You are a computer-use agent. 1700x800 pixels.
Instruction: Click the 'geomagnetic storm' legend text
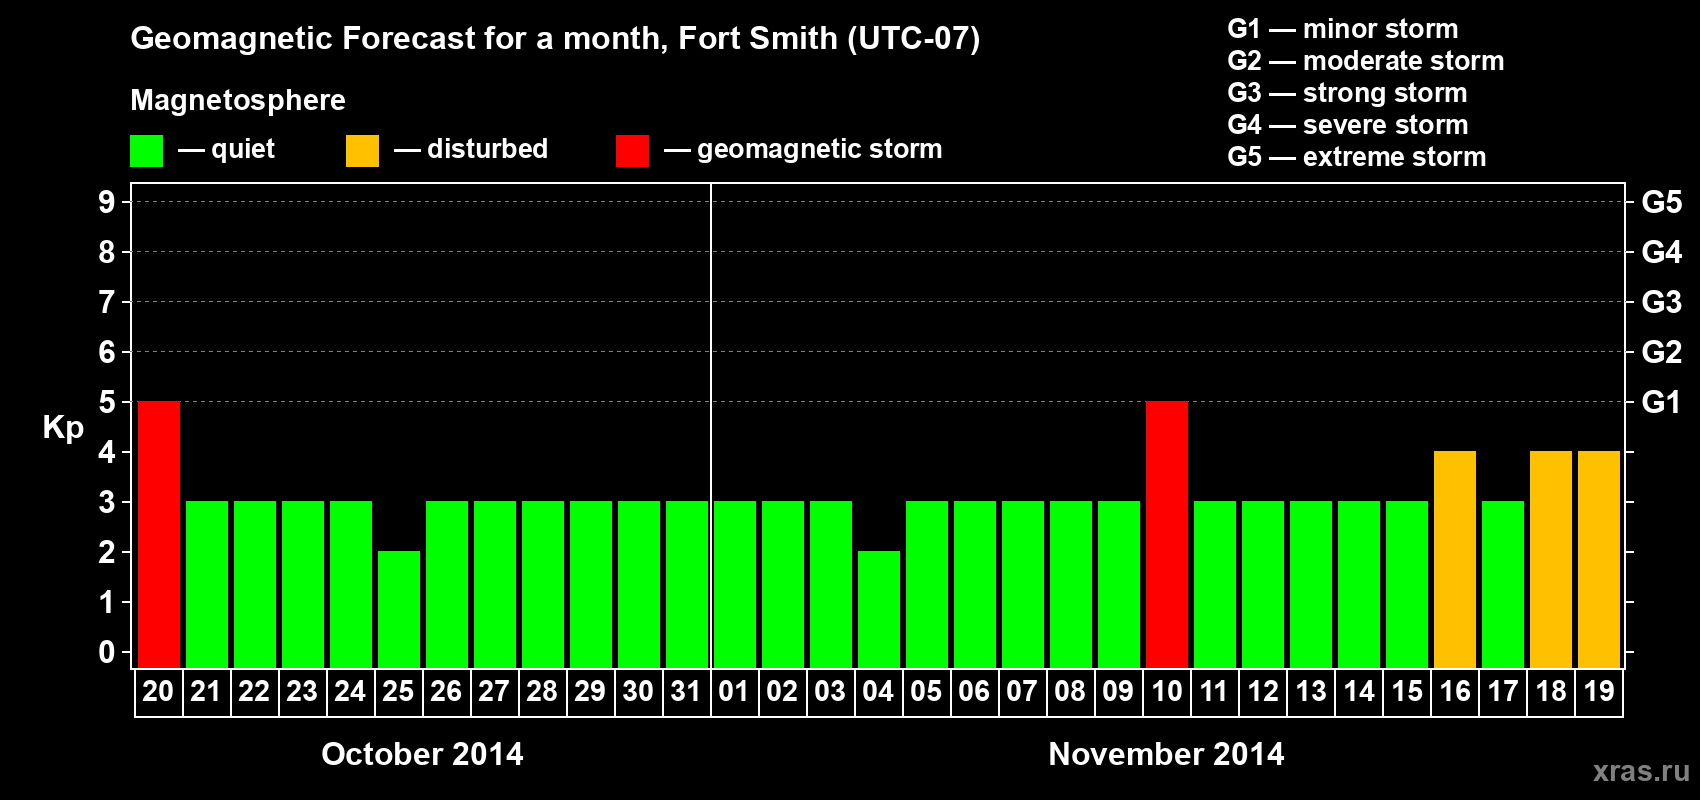pos(820,150)
